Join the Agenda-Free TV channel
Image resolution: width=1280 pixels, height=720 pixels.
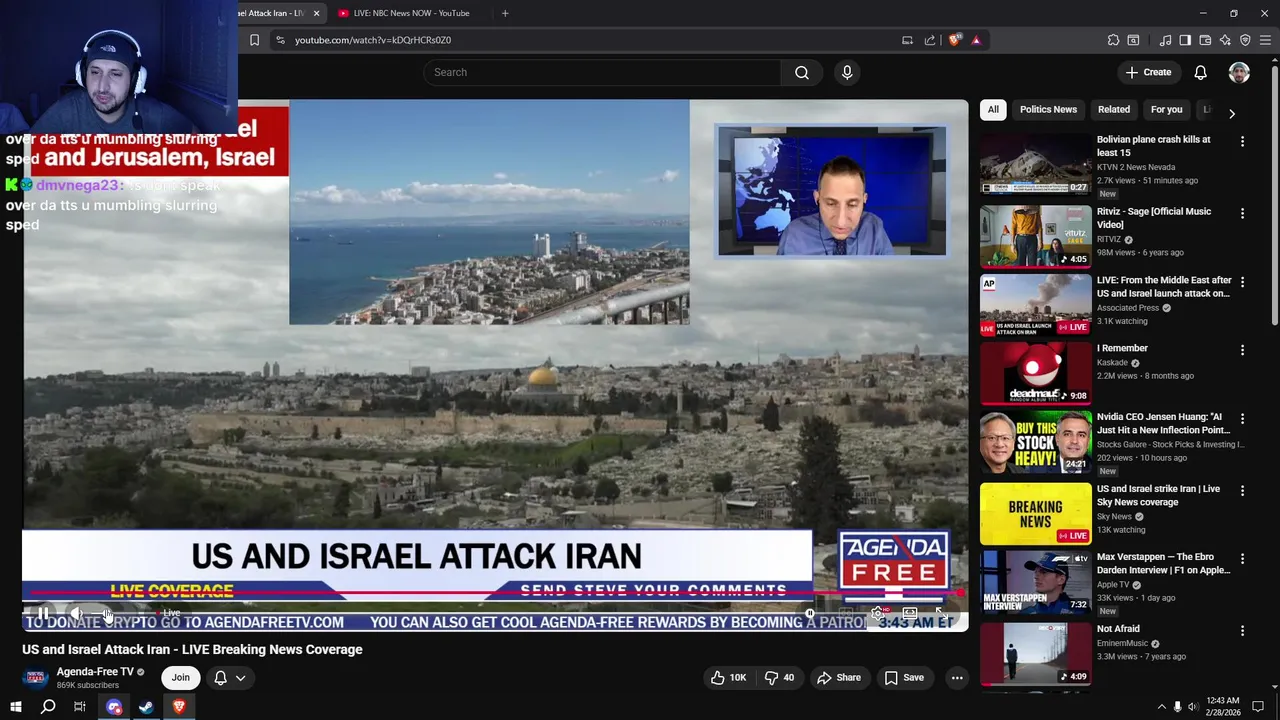click(180, 678)
